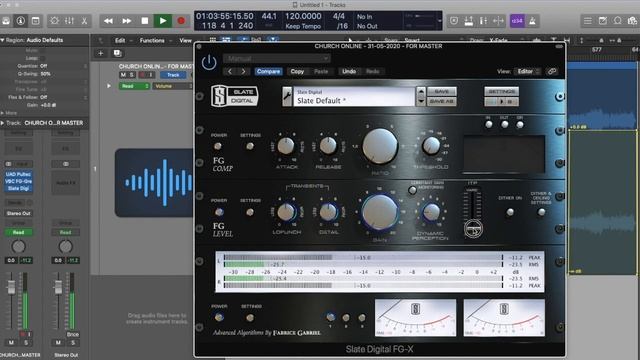
Task: Click the plugin link chain icon
Action: click(x=552, y=71)
